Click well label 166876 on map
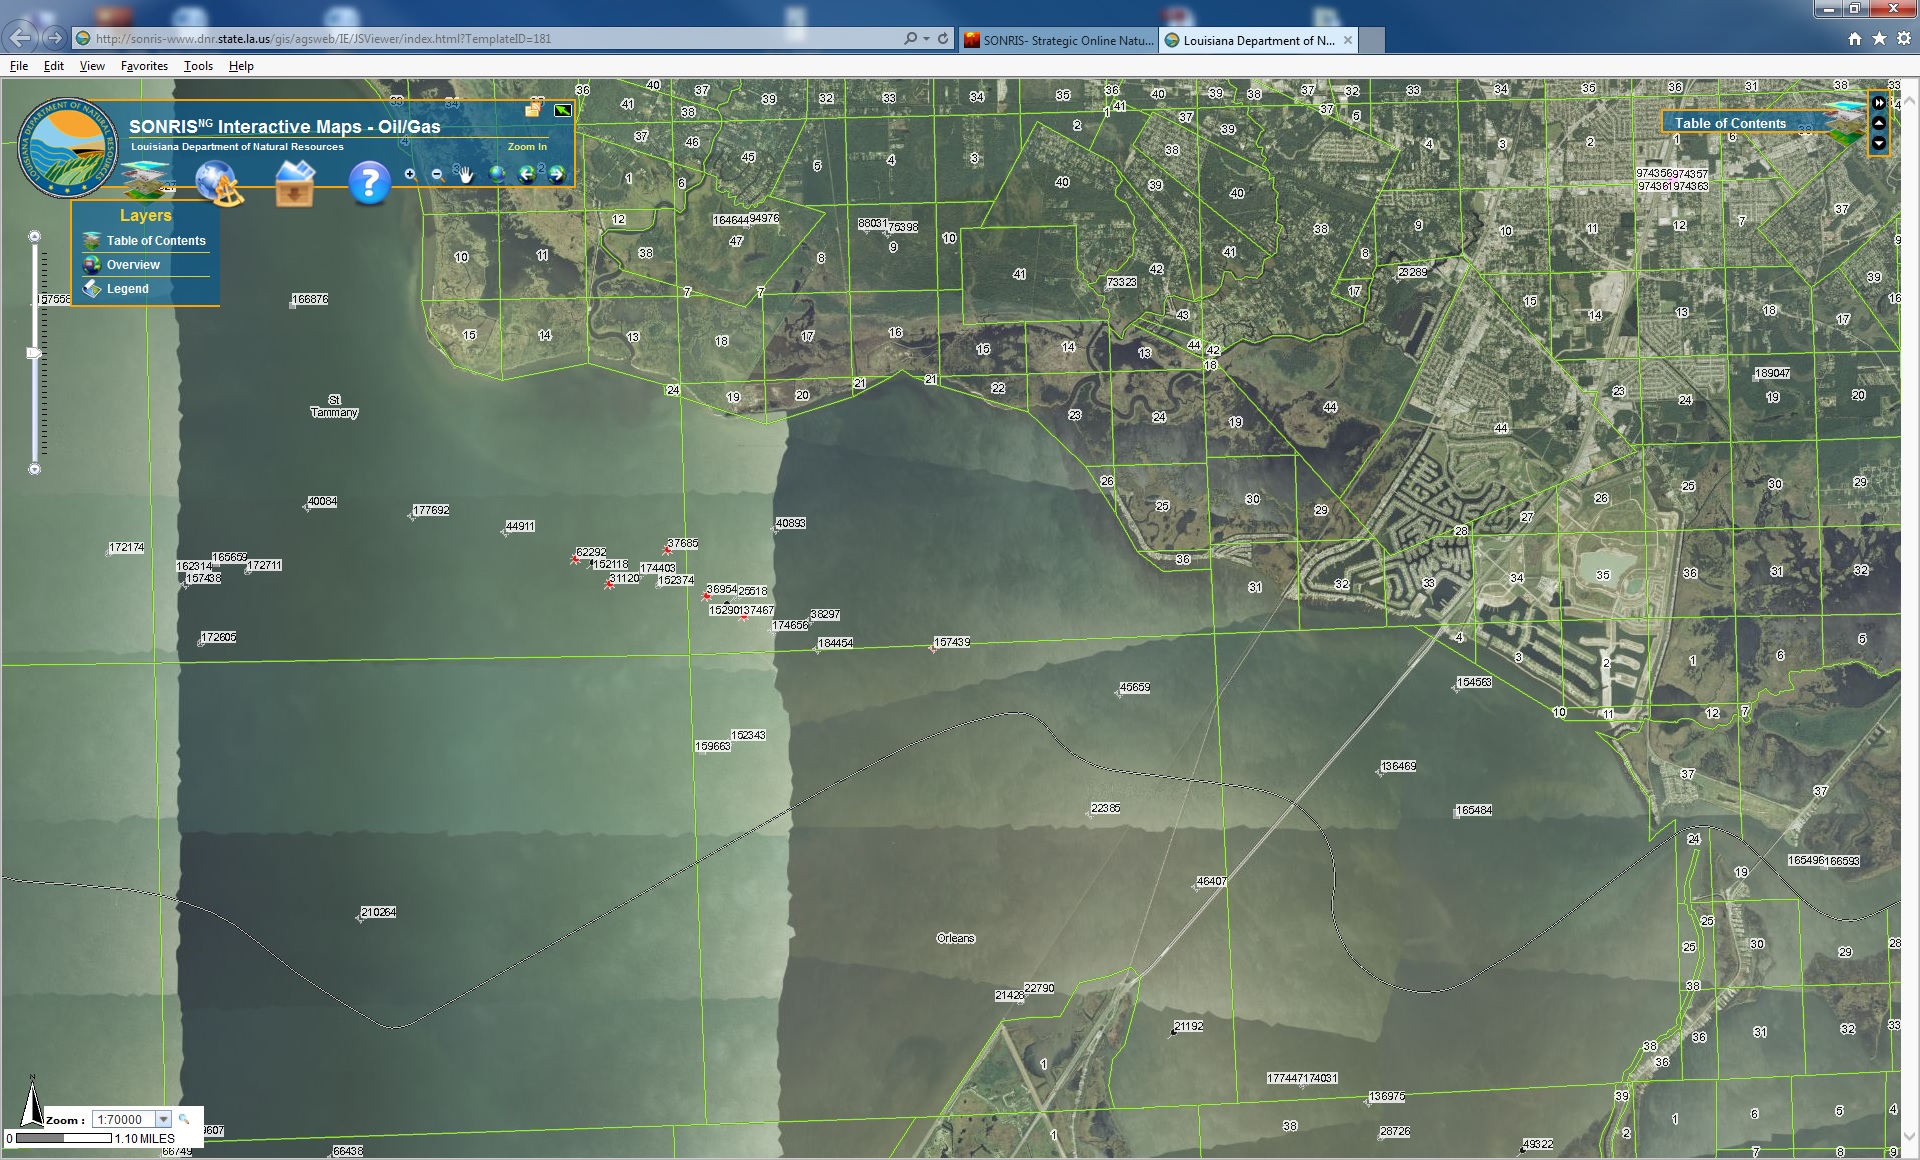The width and height of the screenshot is (1920, 1160). pyautogui.click(x=310, y=299)
